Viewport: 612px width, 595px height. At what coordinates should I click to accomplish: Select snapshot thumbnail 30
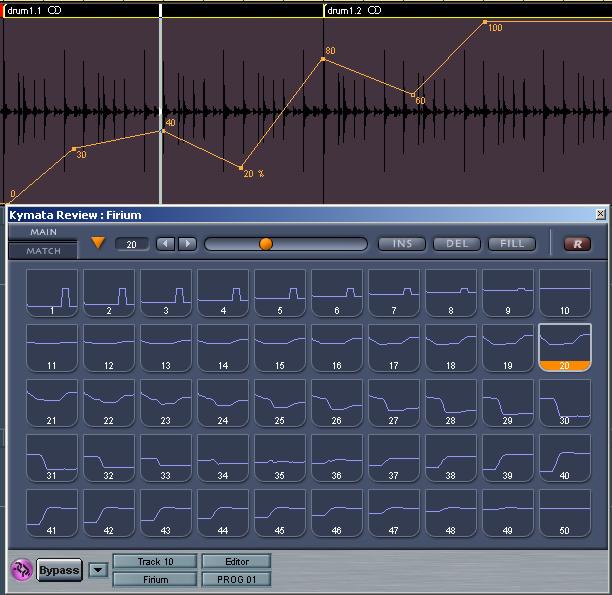pyautogui.click(x=565, y=403)
